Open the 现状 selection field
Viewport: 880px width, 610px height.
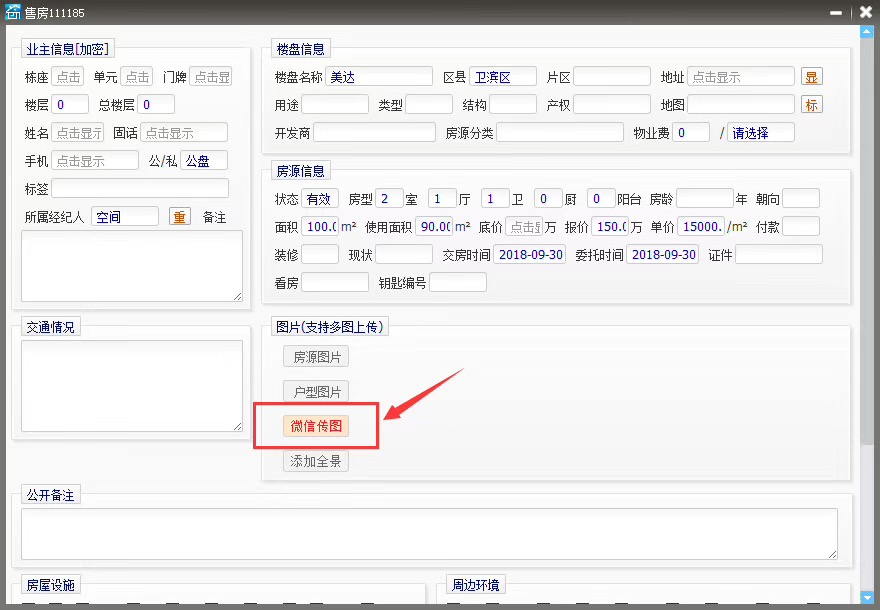404,255
